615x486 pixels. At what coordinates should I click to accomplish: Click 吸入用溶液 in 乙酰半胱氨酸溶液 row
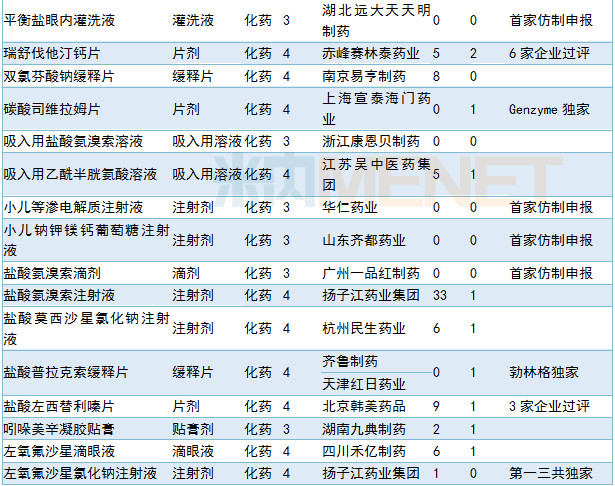point(207,174)
